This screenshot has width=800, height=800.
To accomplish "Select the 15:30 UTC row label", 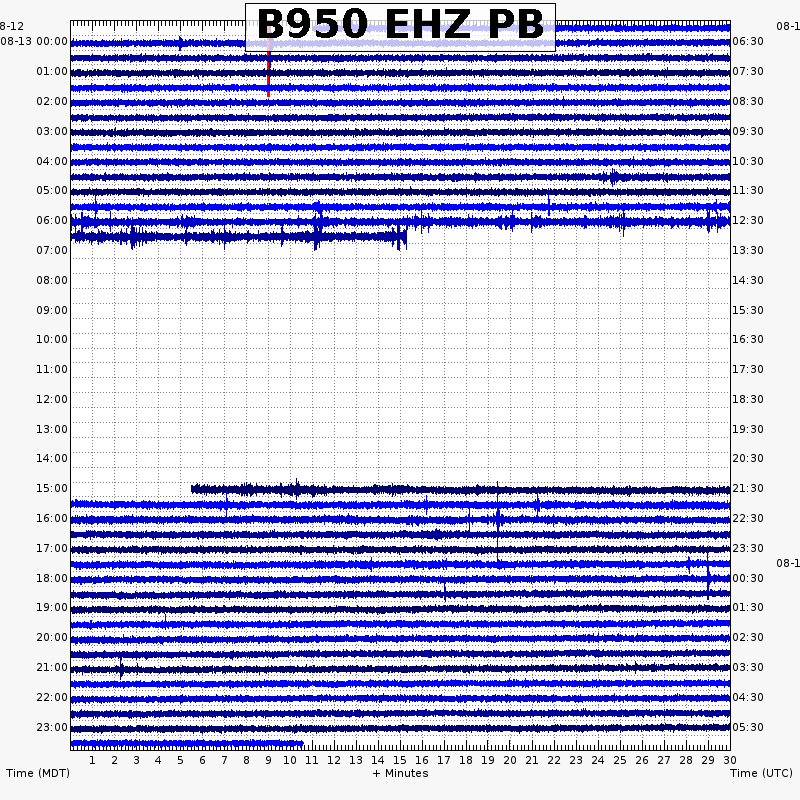I will [748, 311].
